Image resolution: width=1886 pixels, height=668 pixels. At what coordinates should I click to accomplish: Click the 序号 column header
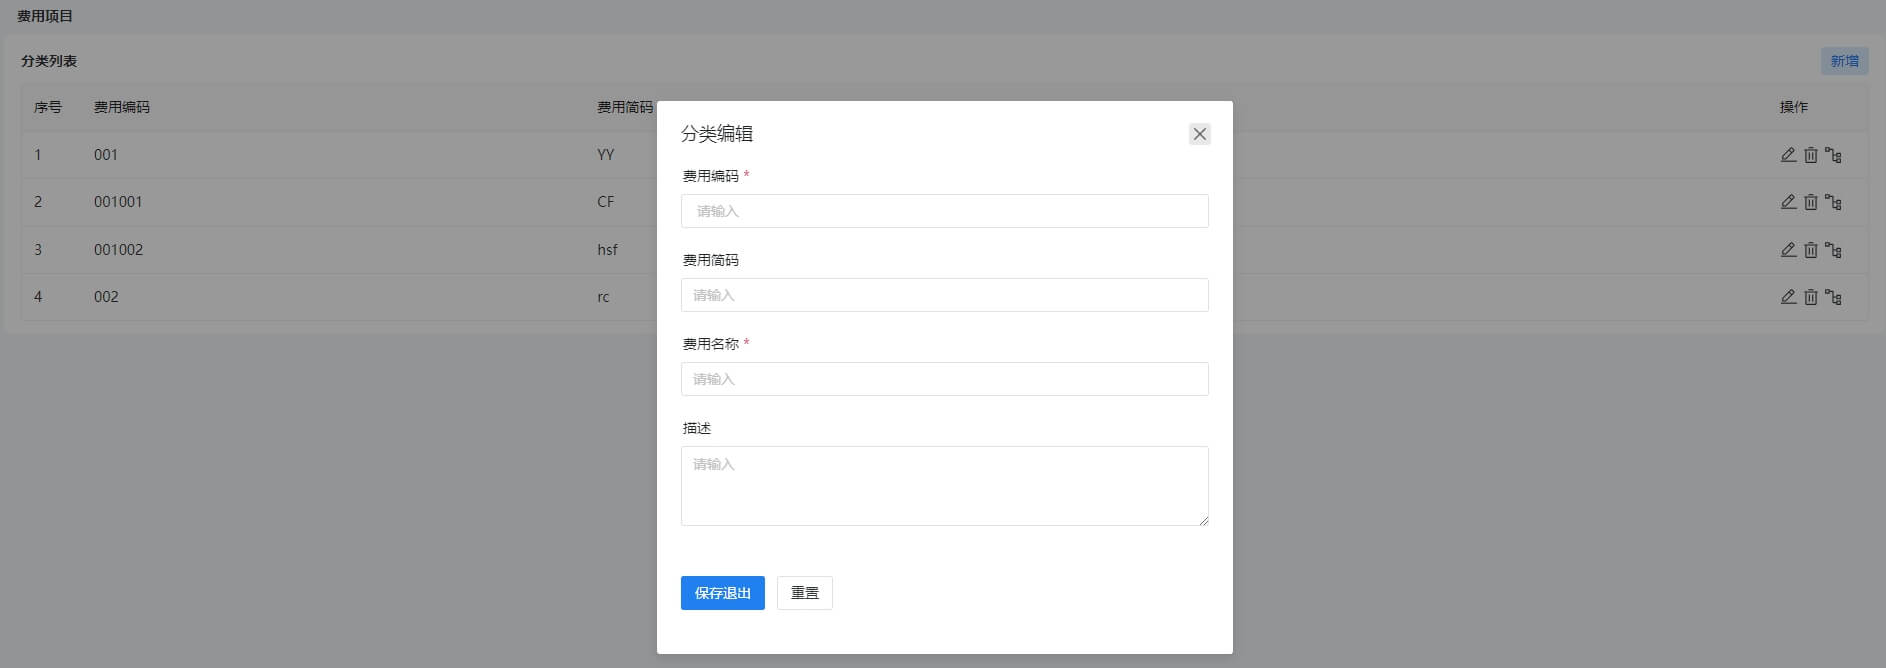pos(48,107)
